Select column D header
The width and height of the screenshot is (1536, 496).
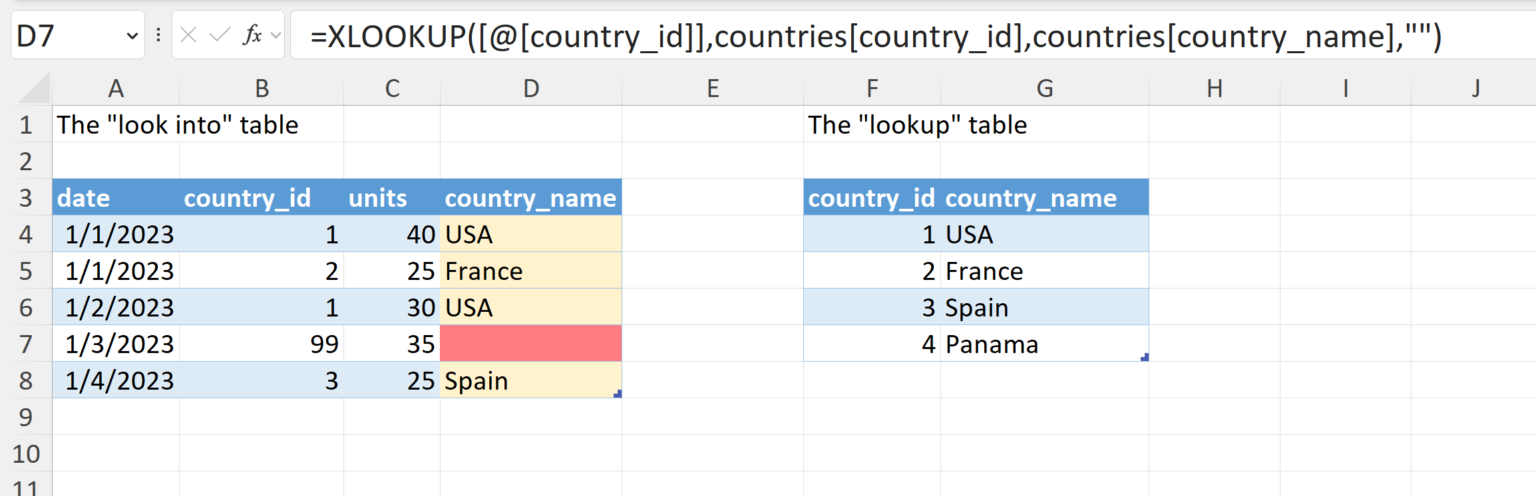click(530, 89)
